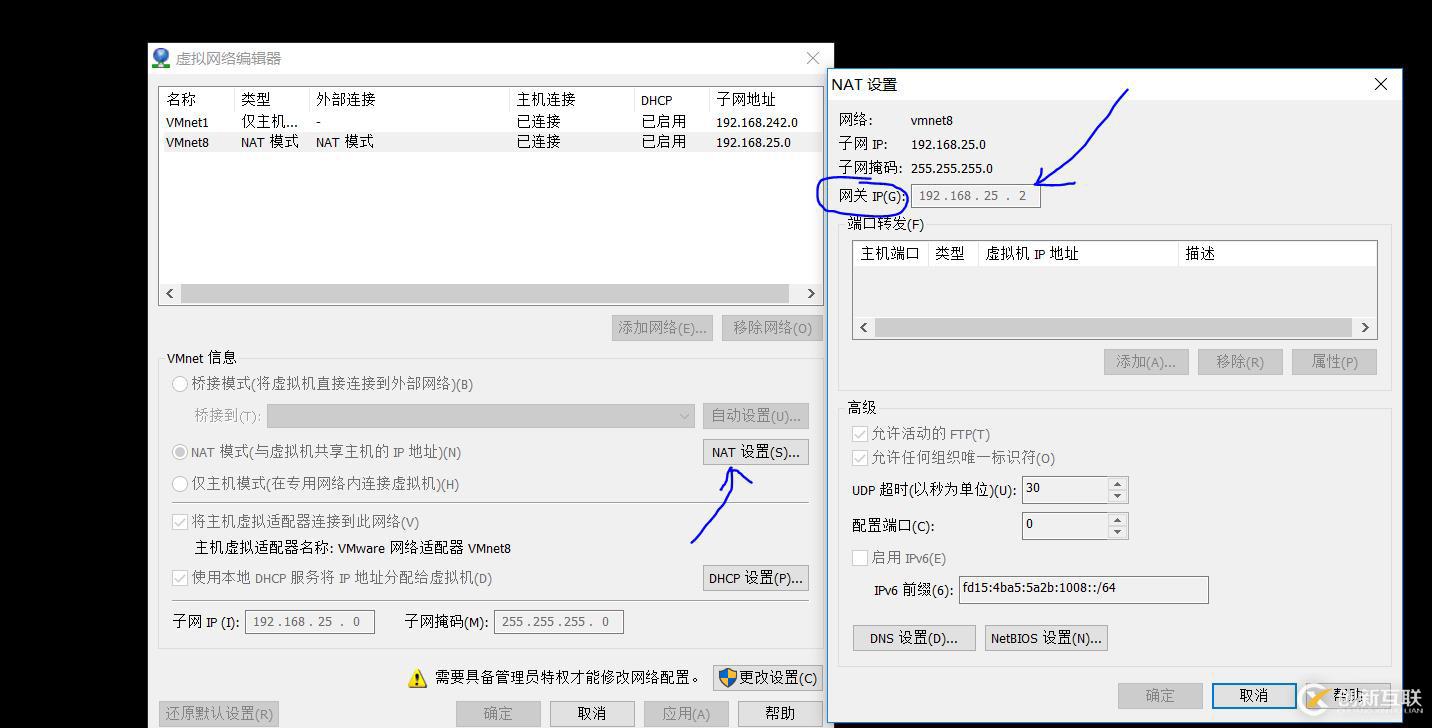Click the 还原默认设置(R) button

coord(219,714)
